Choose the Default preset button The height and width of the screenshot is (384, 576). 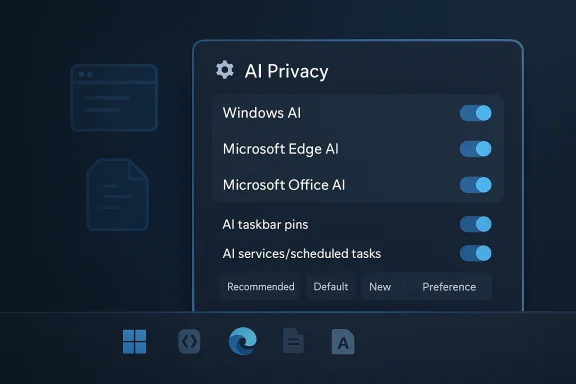[x=331, y=287]
